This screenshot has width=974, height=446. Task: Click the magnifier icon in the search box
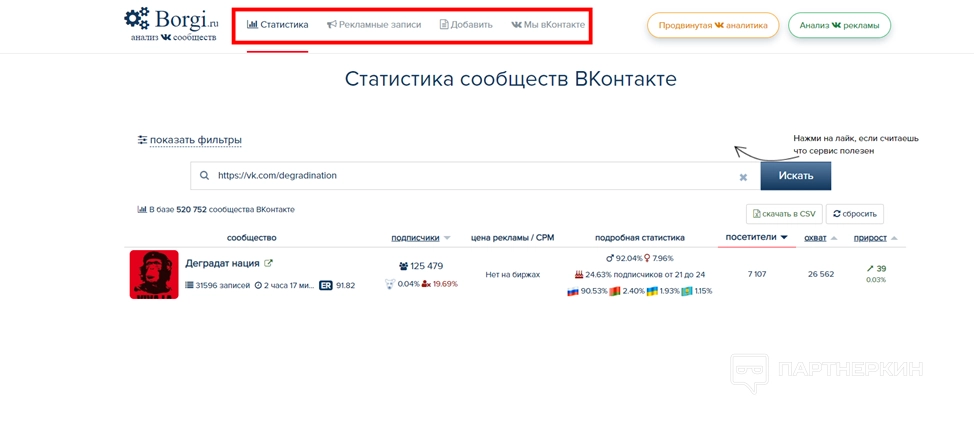[204, 176]
